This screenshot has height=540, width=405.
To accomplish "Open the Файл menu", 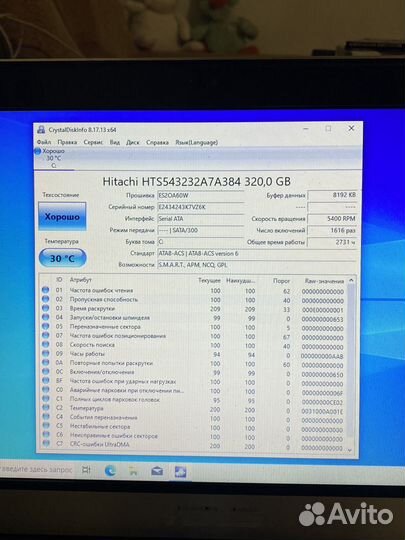I will [44, 142].
